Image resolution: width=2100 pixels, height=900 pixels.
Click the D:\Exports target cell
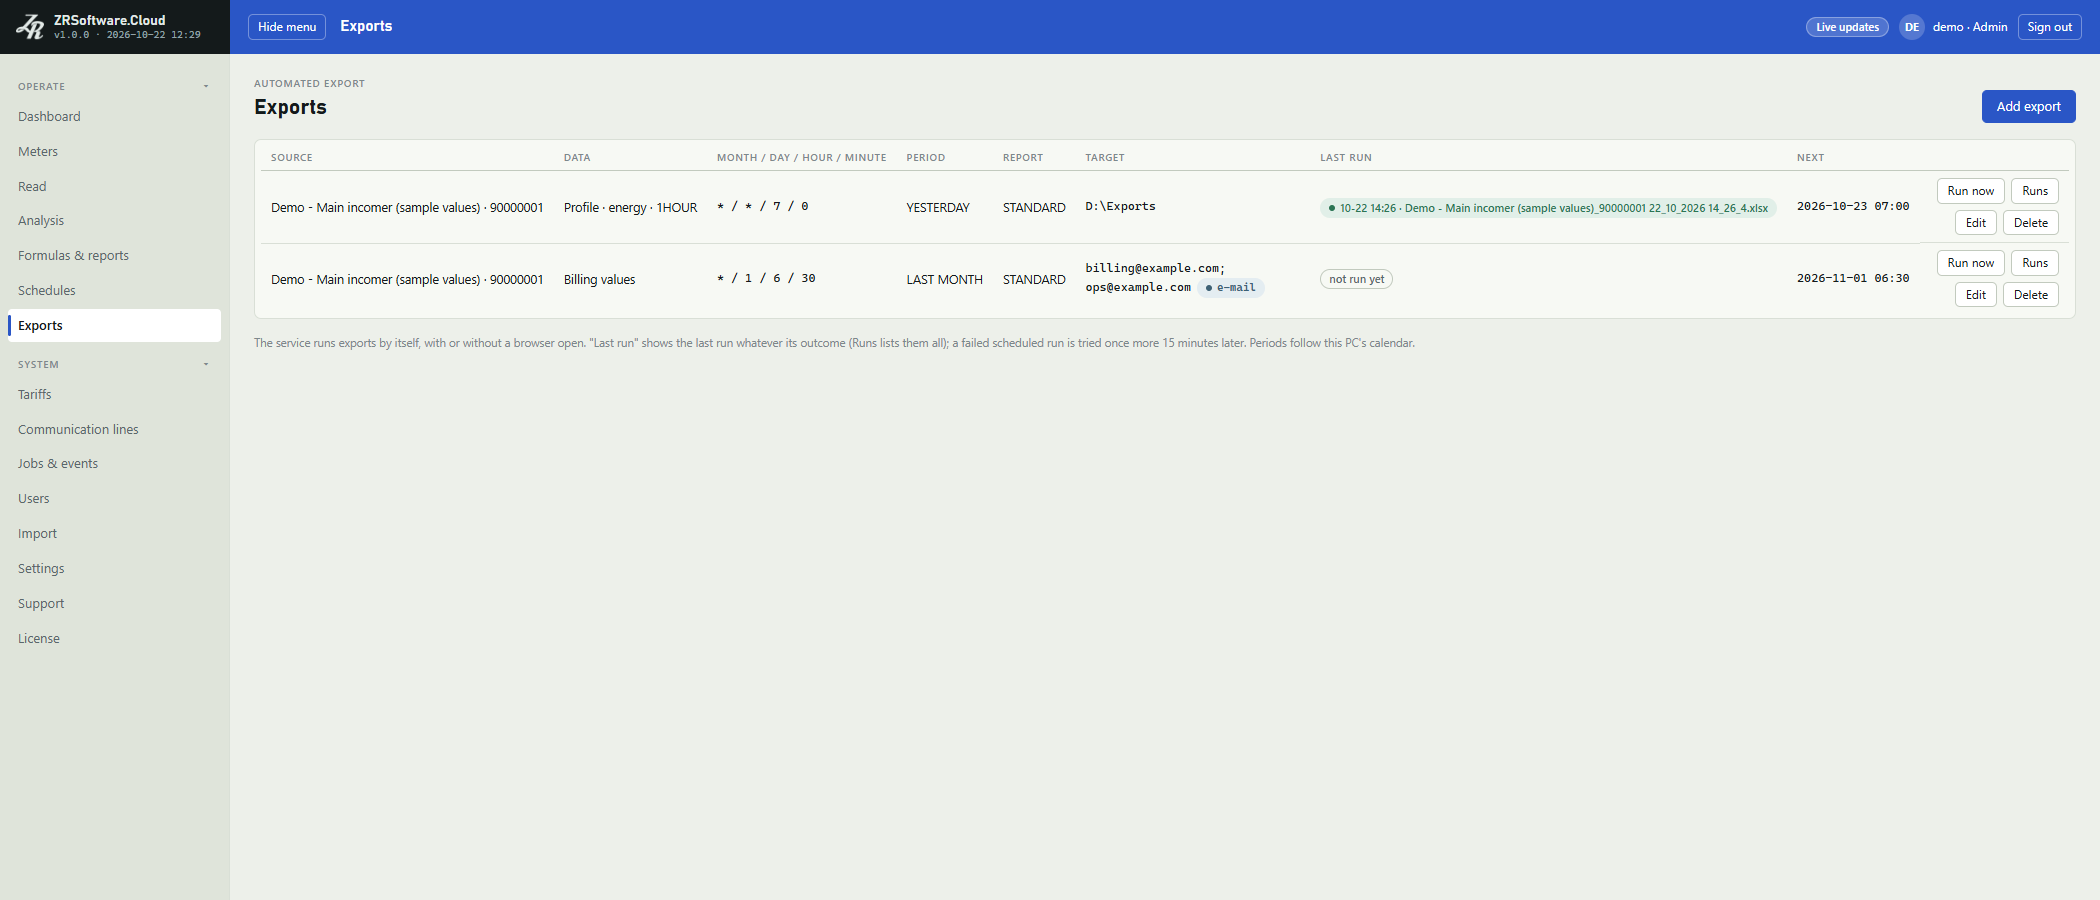pos(1120,207)
